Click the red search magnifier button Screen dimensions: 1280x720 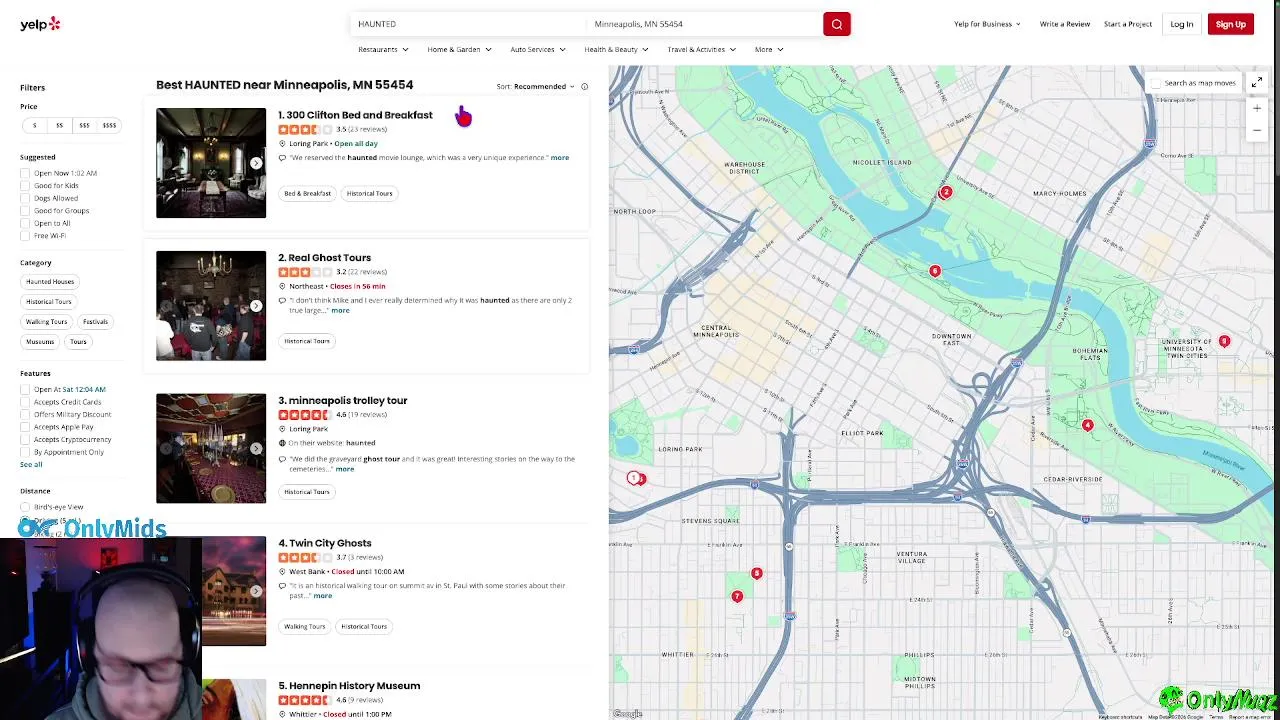pyautogui.click(x=837, y=24)
